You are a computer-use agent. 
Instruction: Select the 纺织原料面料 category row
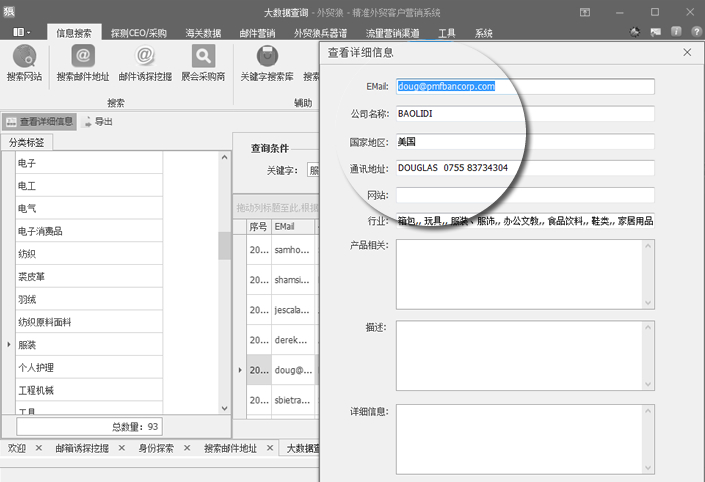point(45,322)
